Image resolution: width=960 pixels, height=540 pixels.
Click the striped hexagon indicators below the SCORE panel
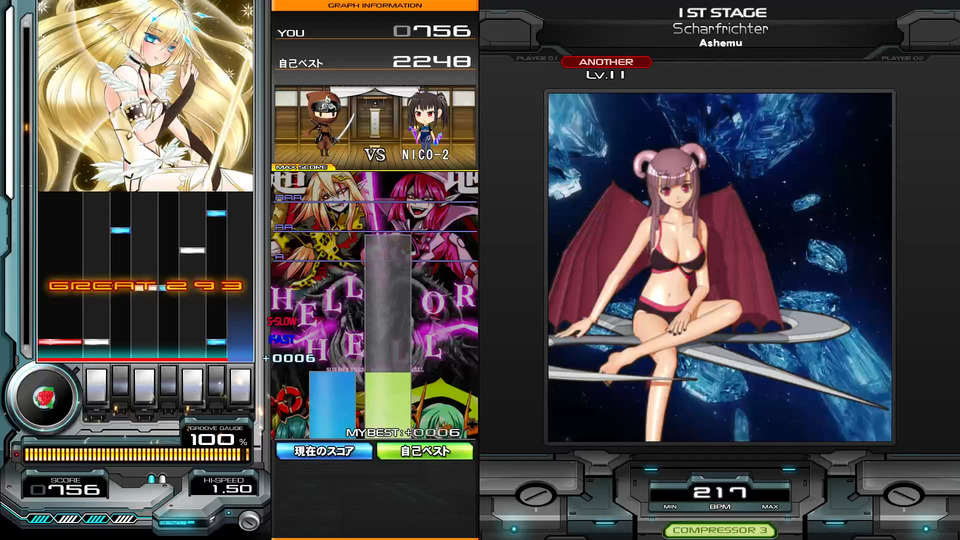[82, 519]
